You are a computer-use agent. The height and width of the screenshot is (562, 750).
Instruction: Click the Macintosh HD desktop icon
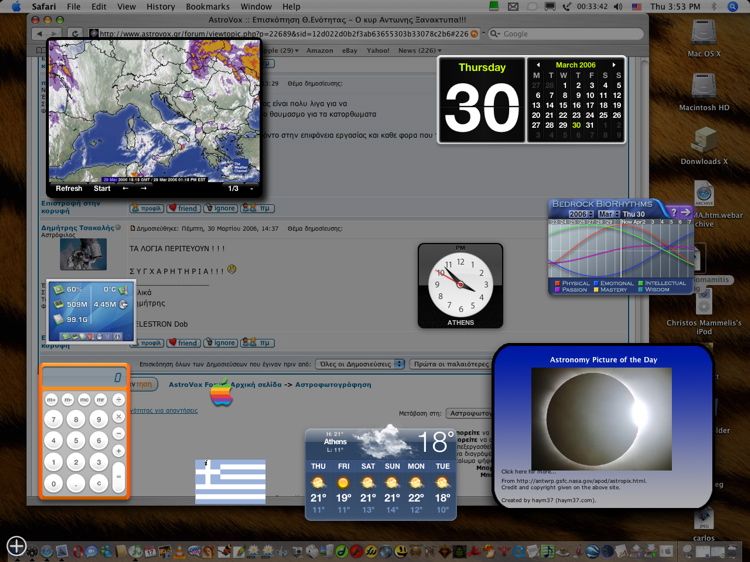pyautogui.click(x=704, y=92)
